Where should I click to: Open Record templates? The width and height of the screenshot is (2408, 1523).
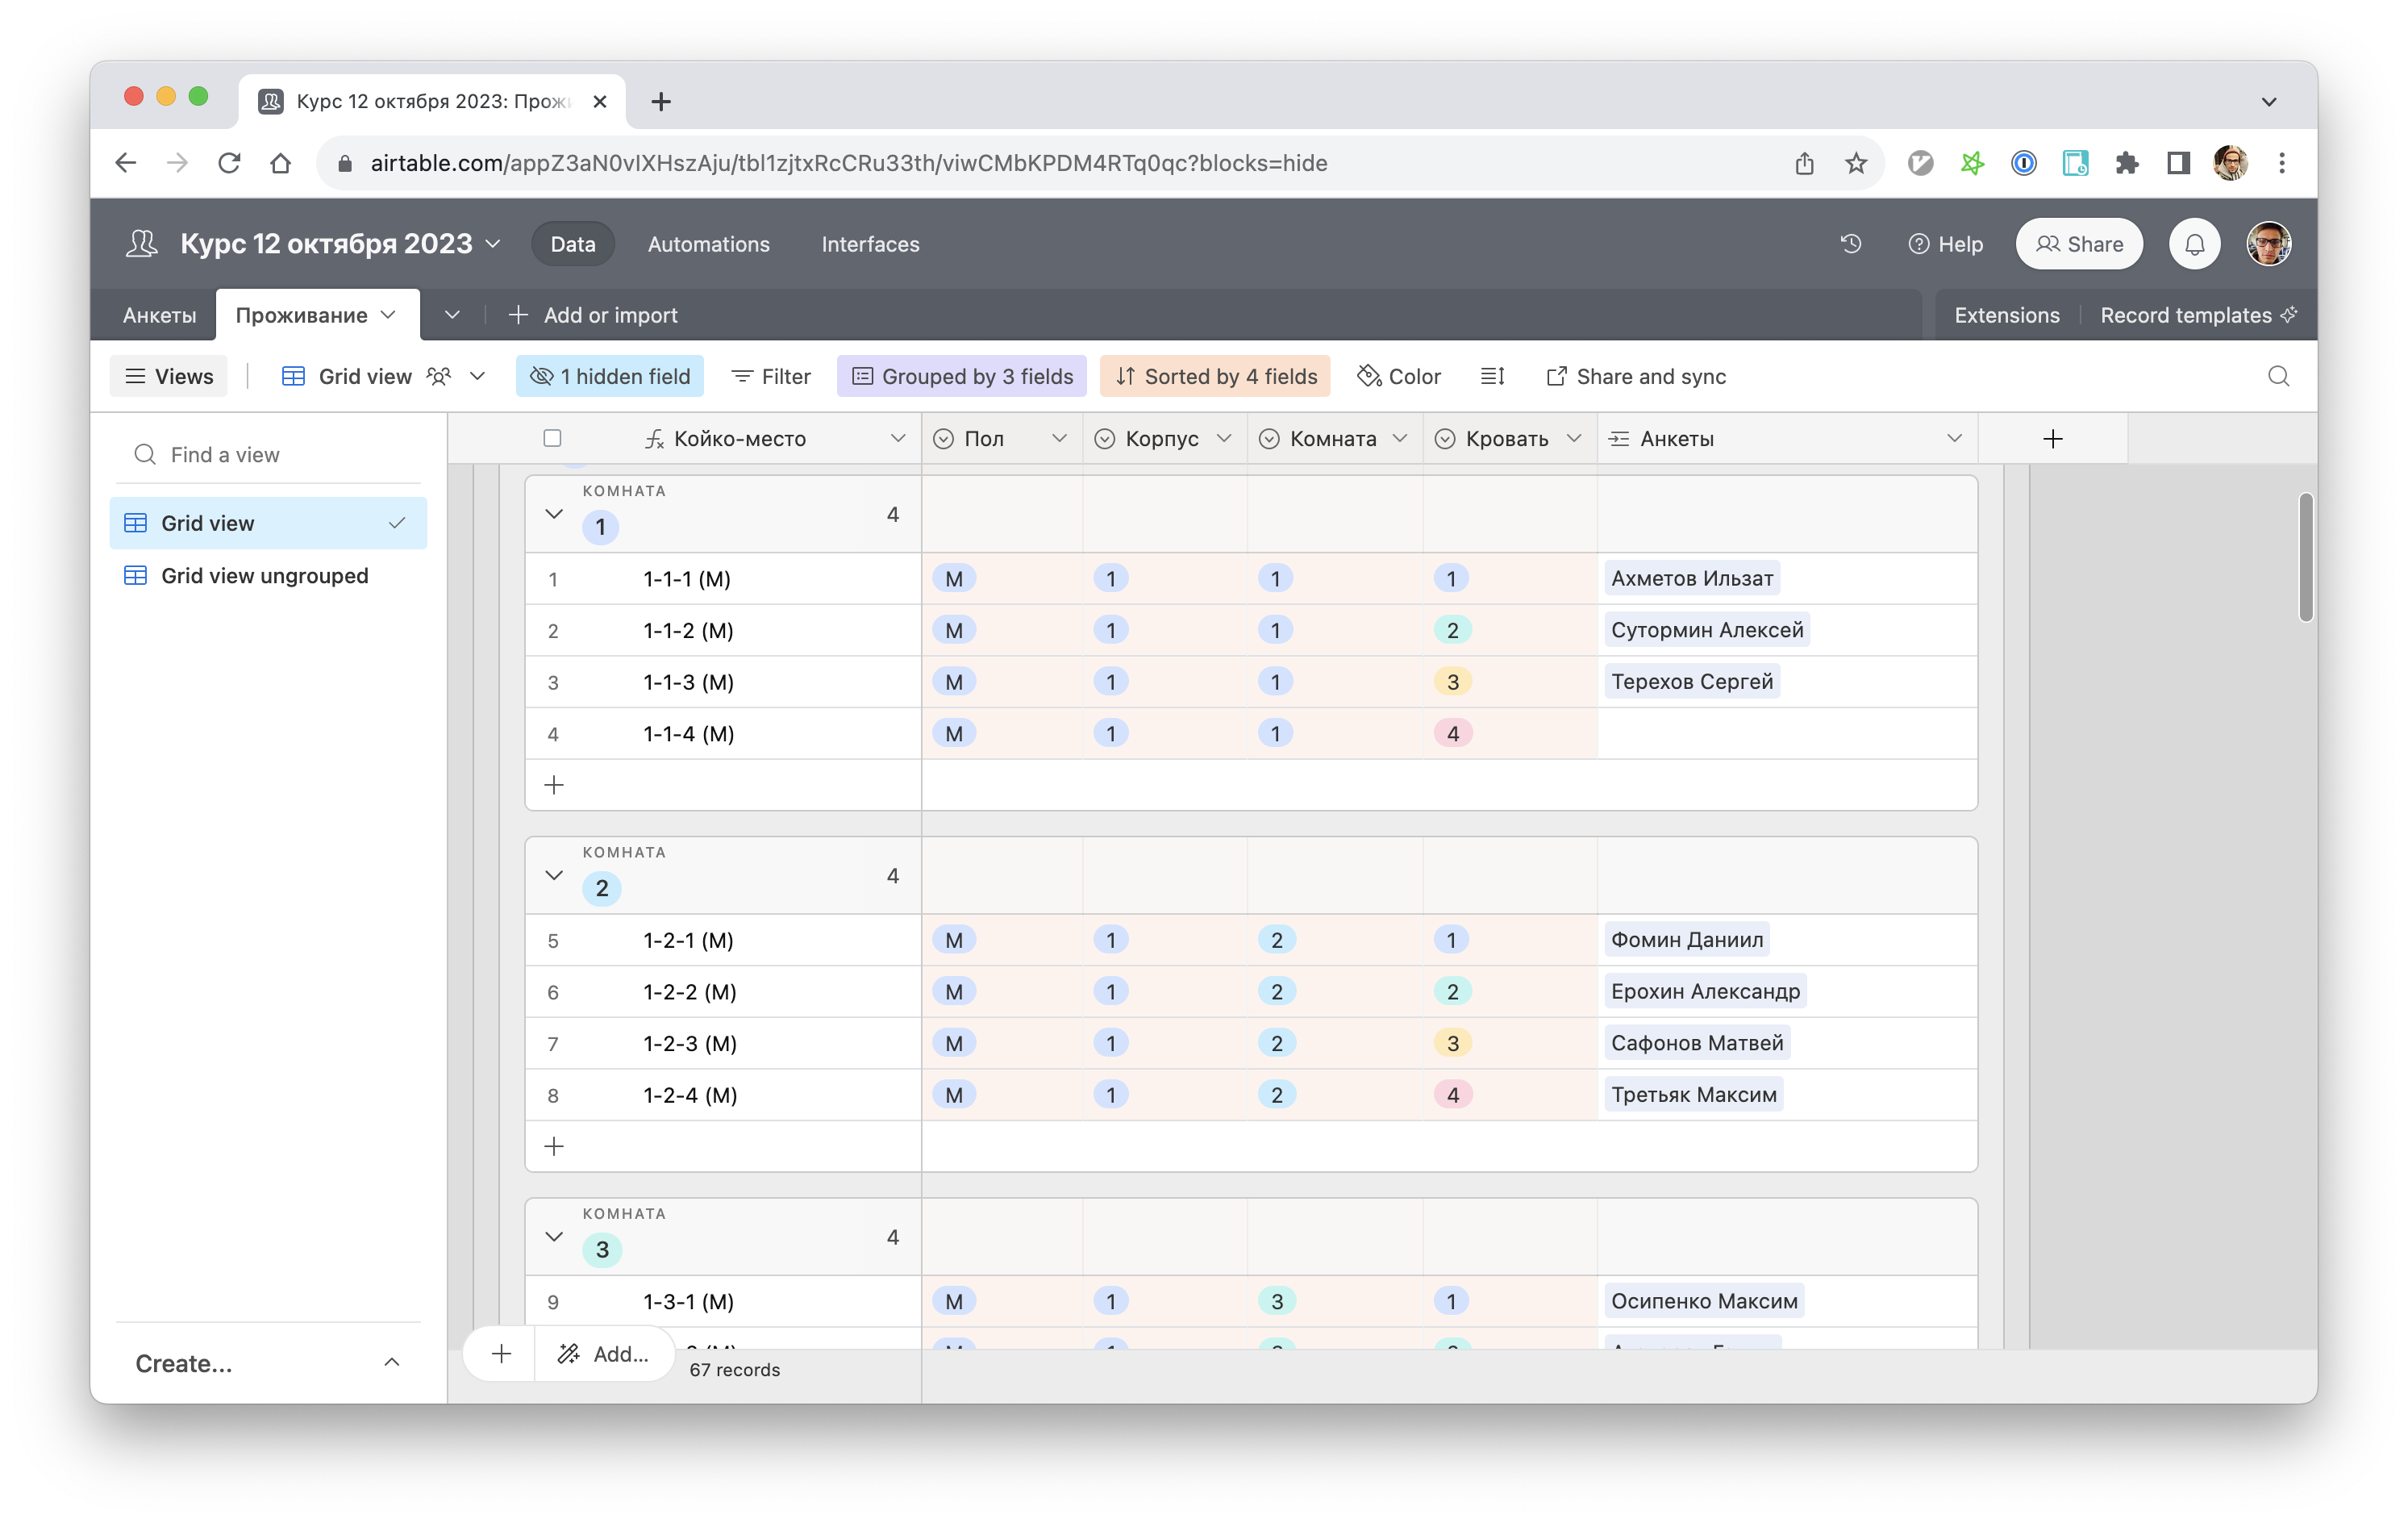click(2198, 315)
